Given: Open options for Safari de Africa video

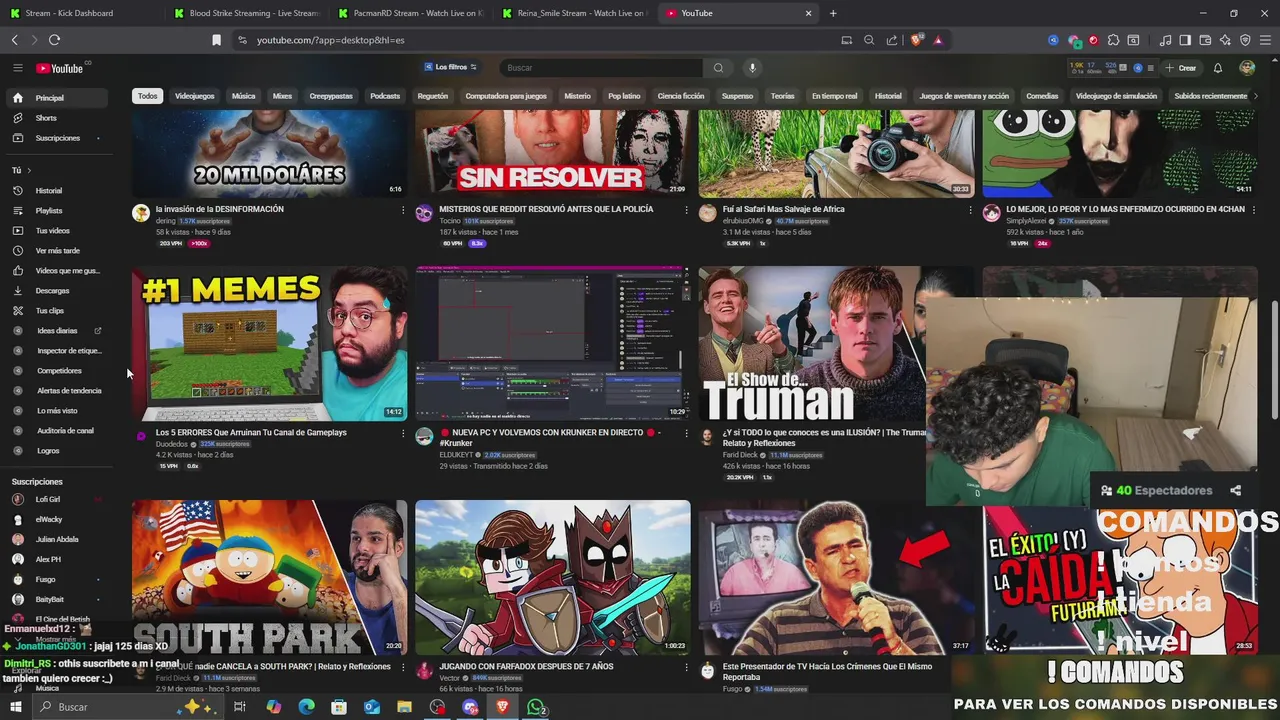Looking at the screenshot, I should point(970,210).
